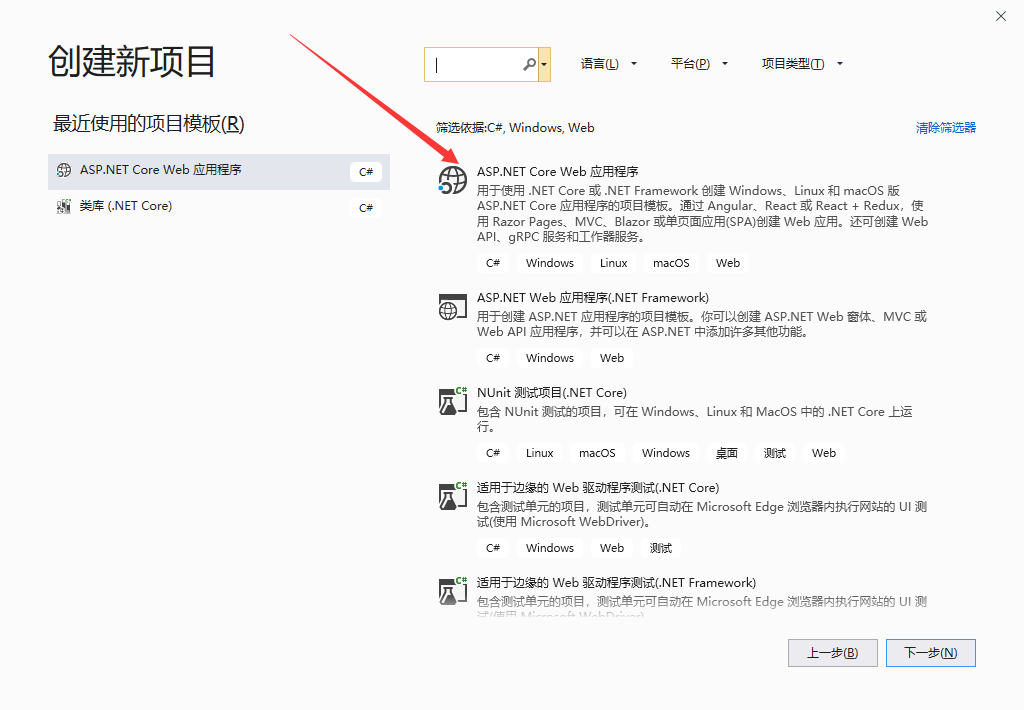The height and width of the screenshot is (710, 1024).
Task: Click the globe icon of recent ASP.NET Core template
Action: [64, 170]
